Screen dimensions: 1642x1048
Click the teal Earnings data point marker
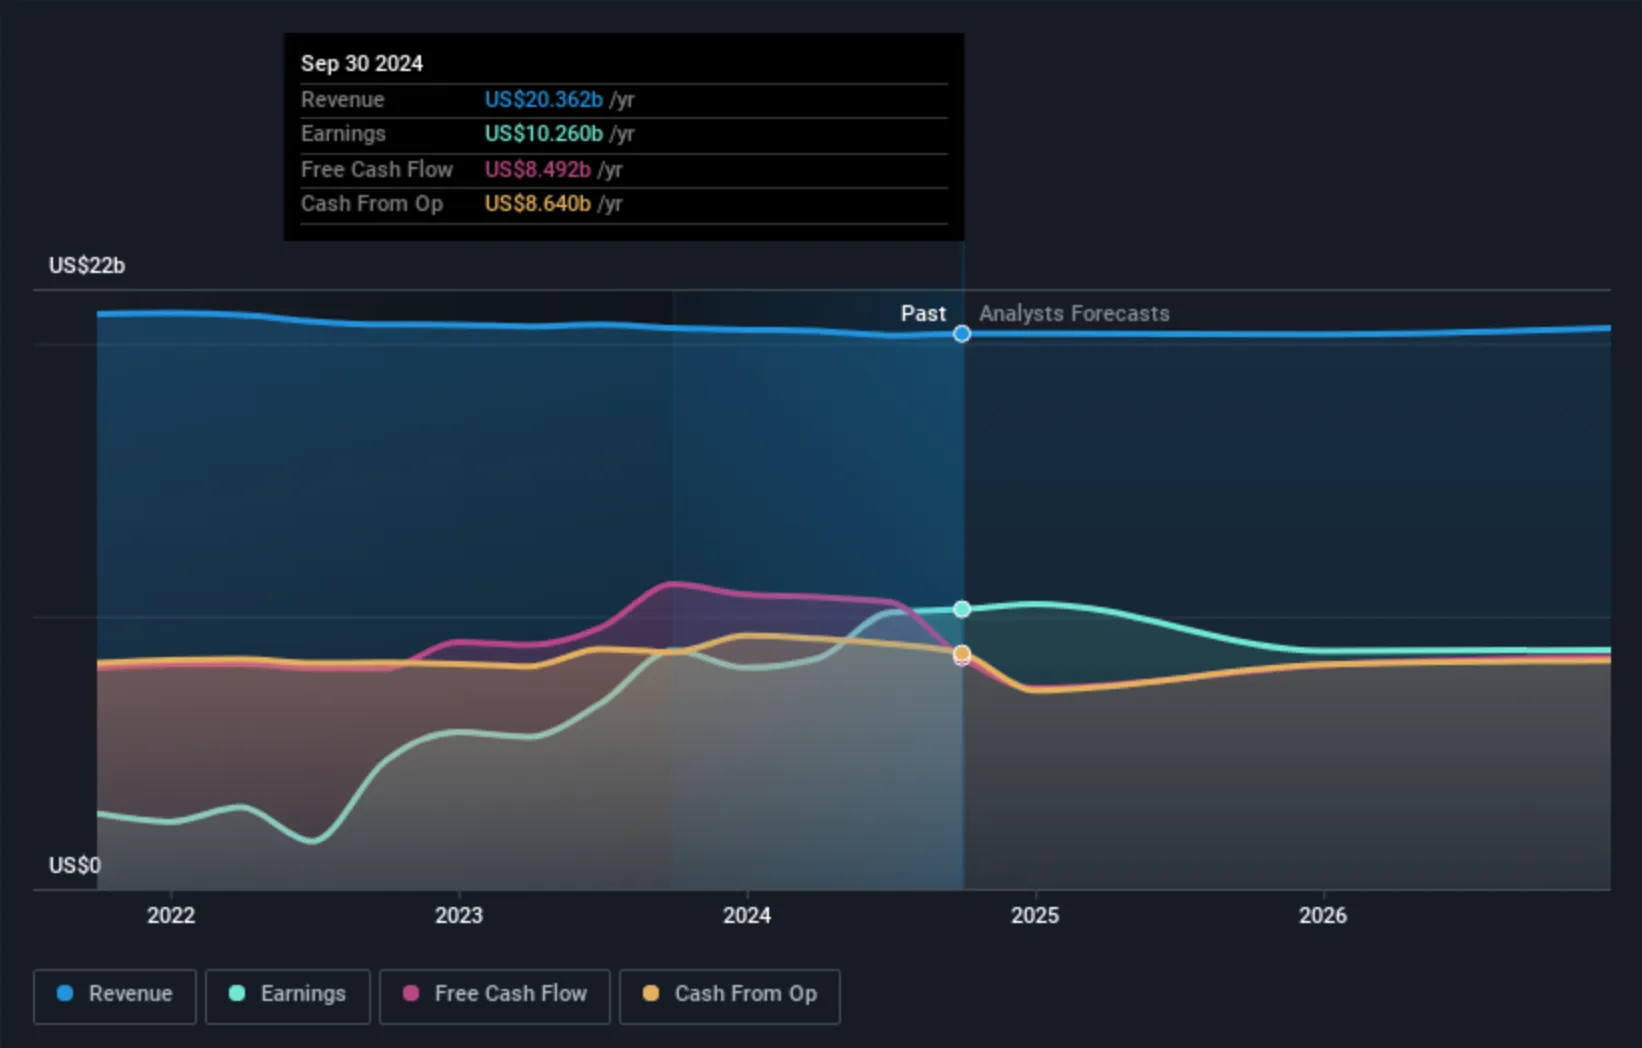click(961, 609)
